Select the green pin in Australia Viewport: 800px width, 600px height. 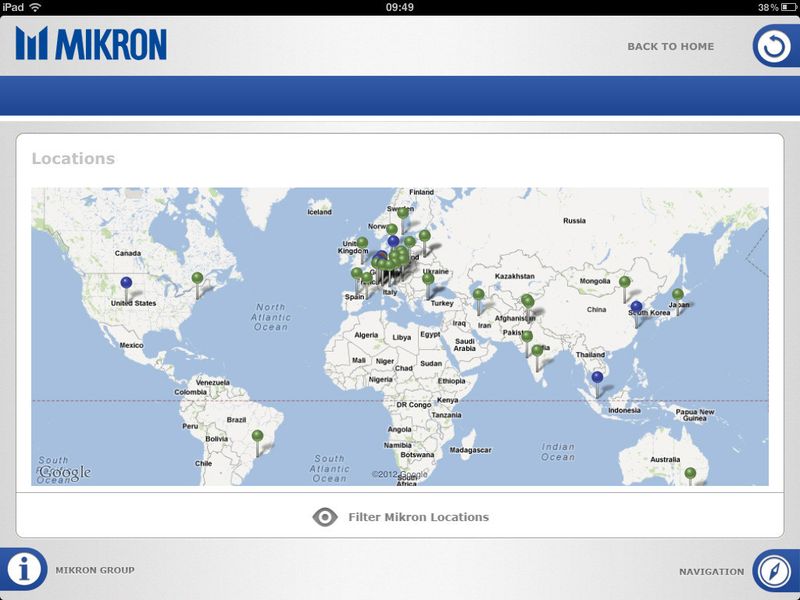coord(690,473)
